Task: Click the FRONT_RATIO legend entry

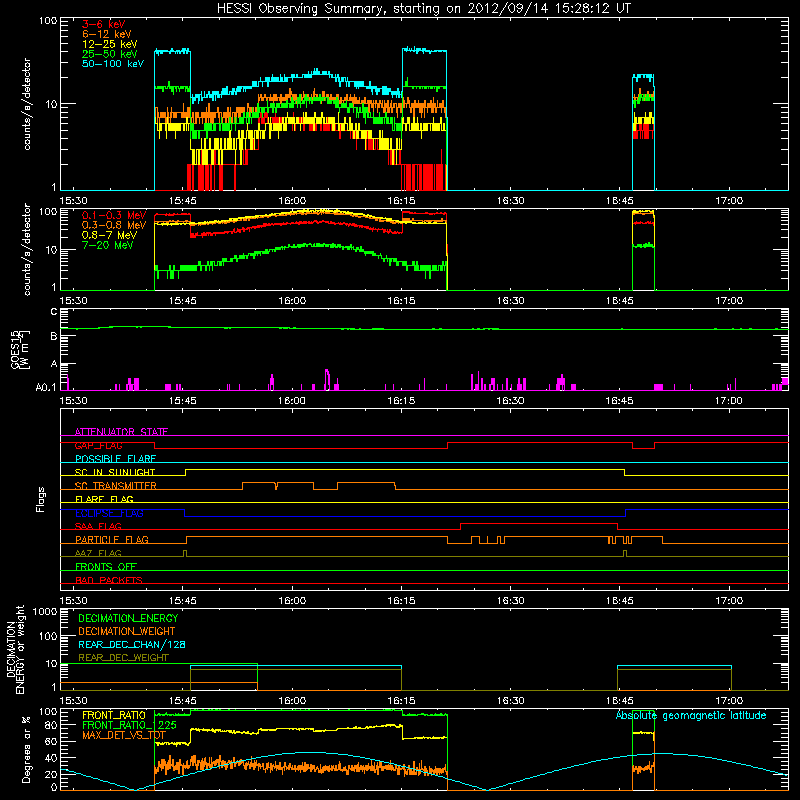Action: [114, 715]
